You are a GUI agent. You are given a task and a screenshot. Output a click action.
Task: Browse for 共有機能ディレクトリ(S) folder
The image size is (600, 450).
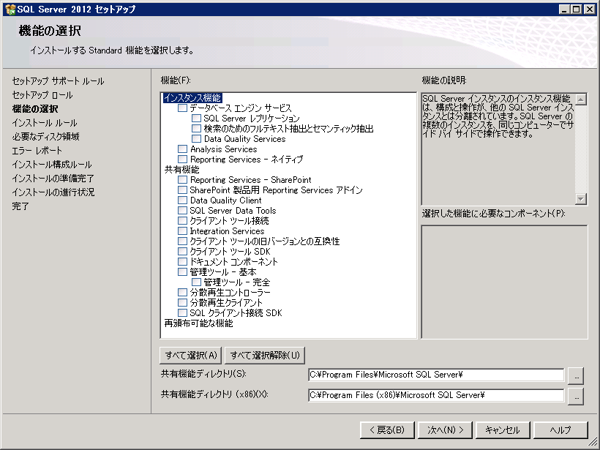coord(576,375)
